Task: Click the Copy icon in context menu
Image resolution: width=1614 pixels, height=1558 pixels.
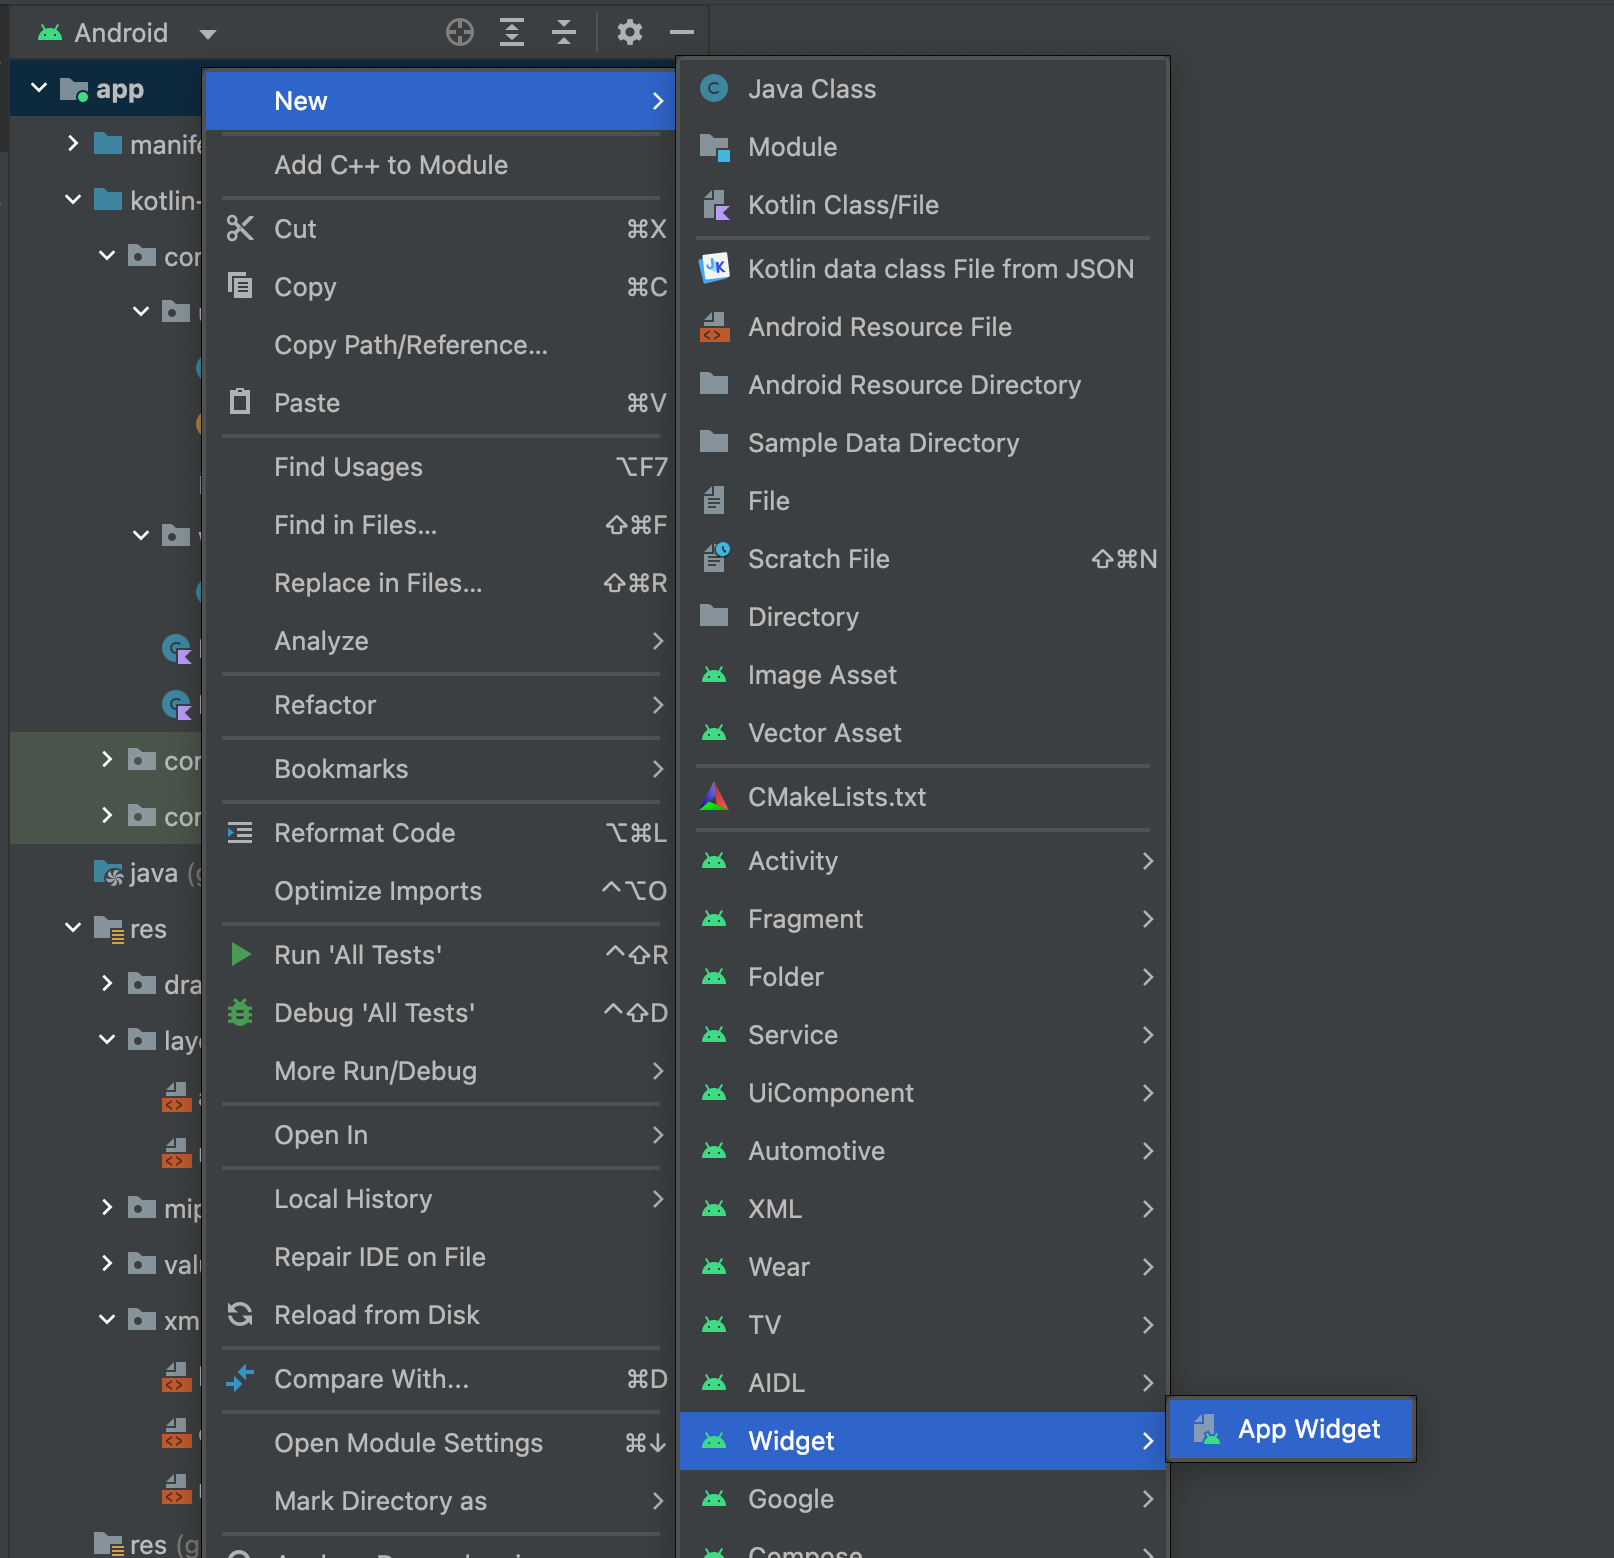Action: [240, 286]
